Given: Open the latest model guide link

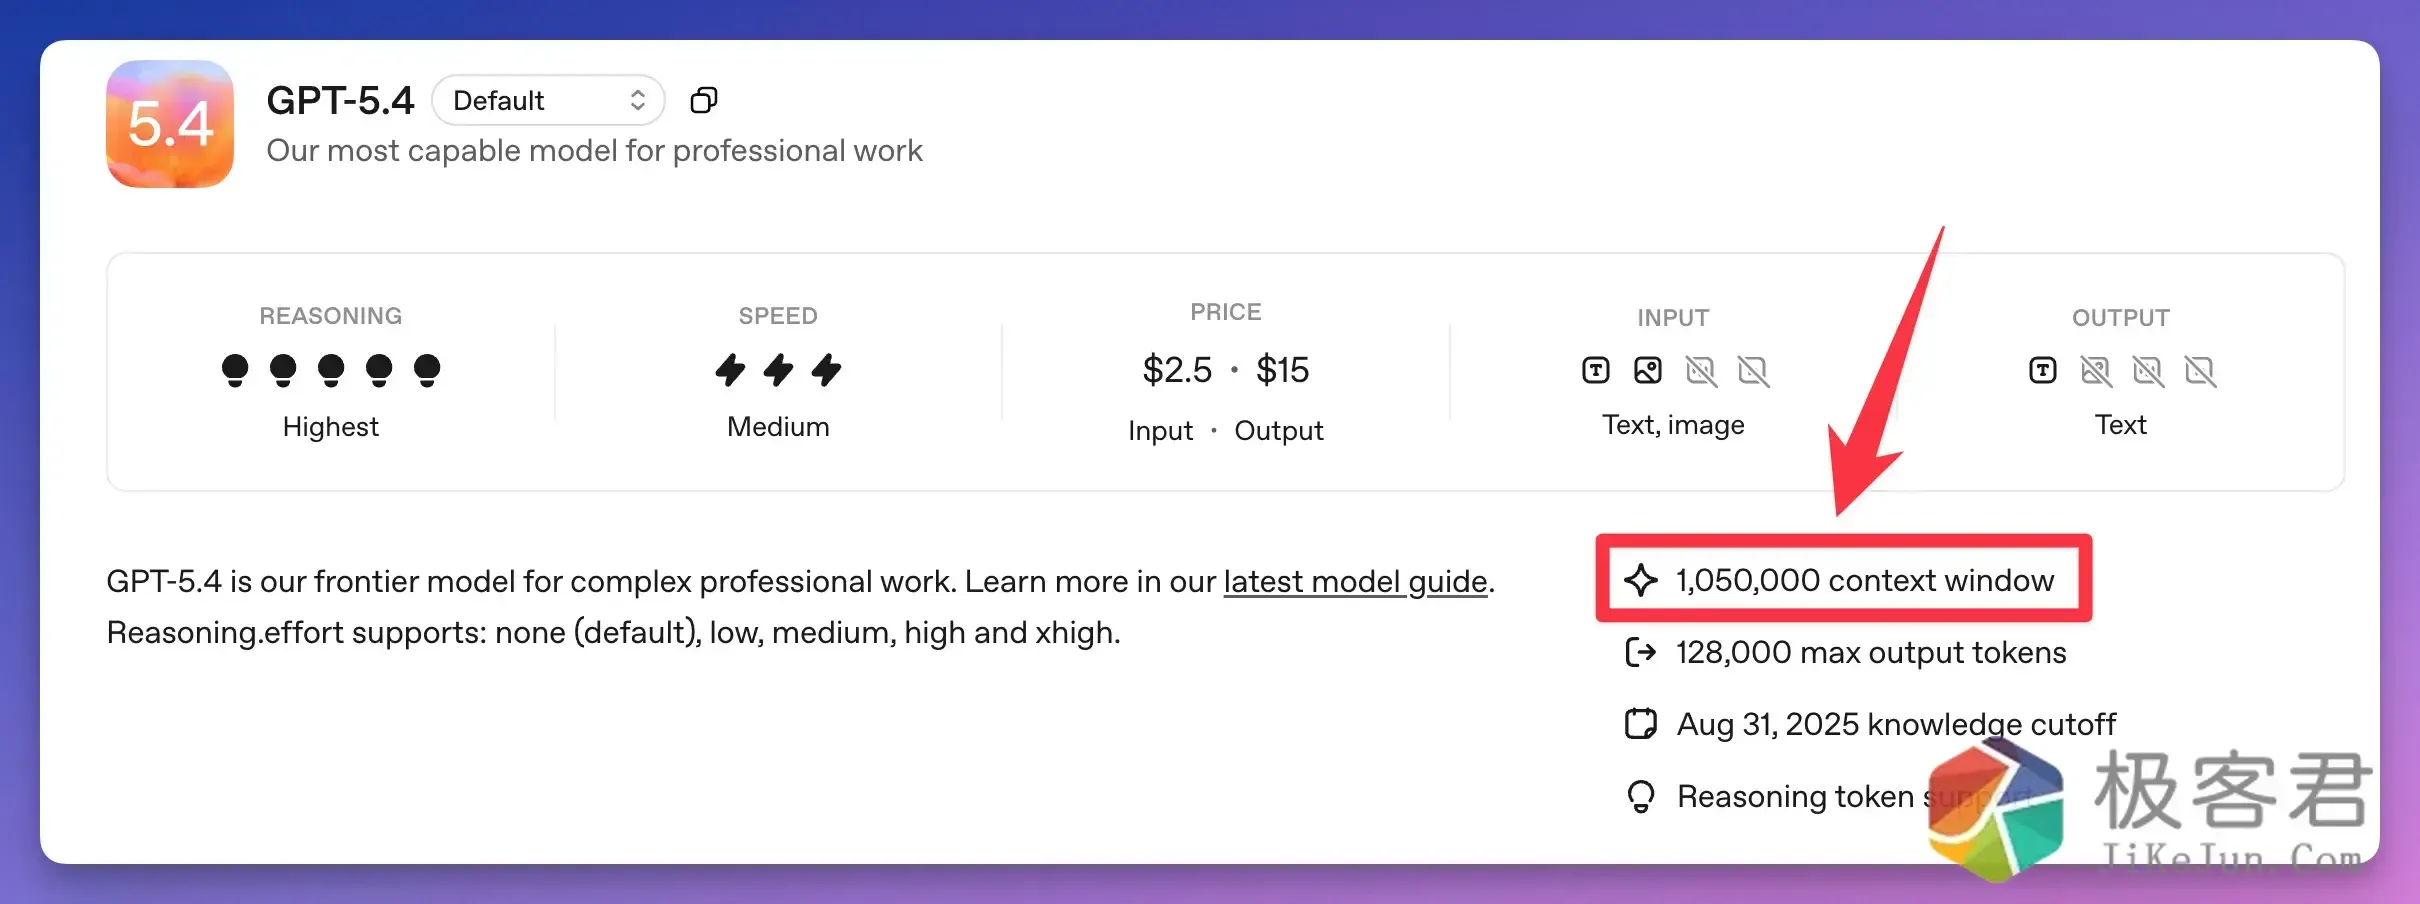Looking at the screenshot, I should tap(1355, 581).
